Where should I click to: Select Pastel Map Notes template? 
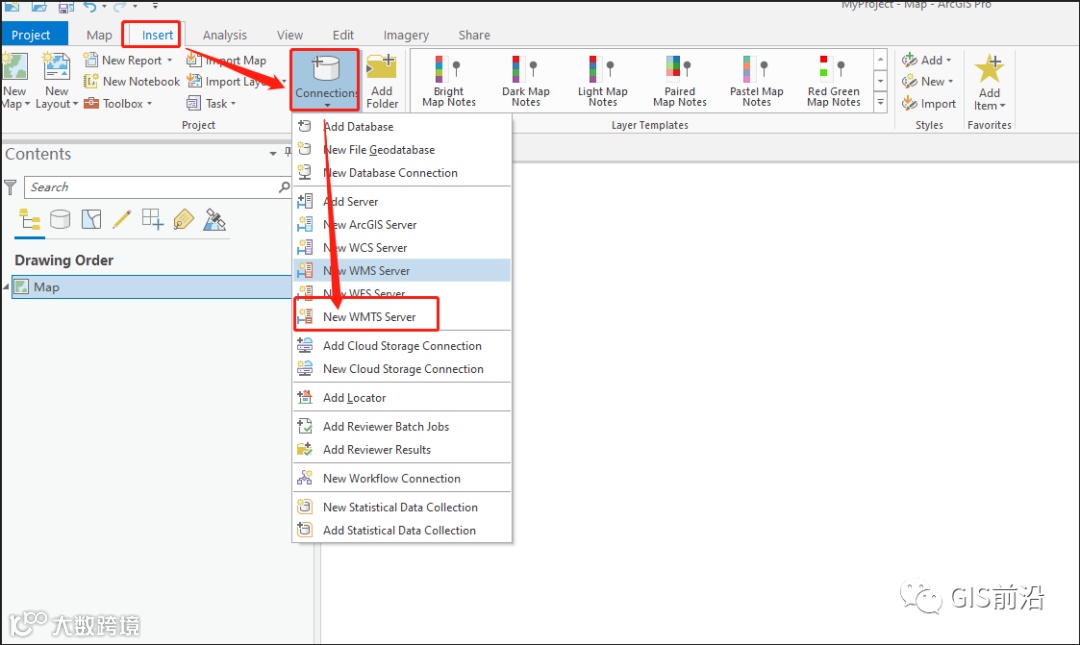click(x=756, y=81)
